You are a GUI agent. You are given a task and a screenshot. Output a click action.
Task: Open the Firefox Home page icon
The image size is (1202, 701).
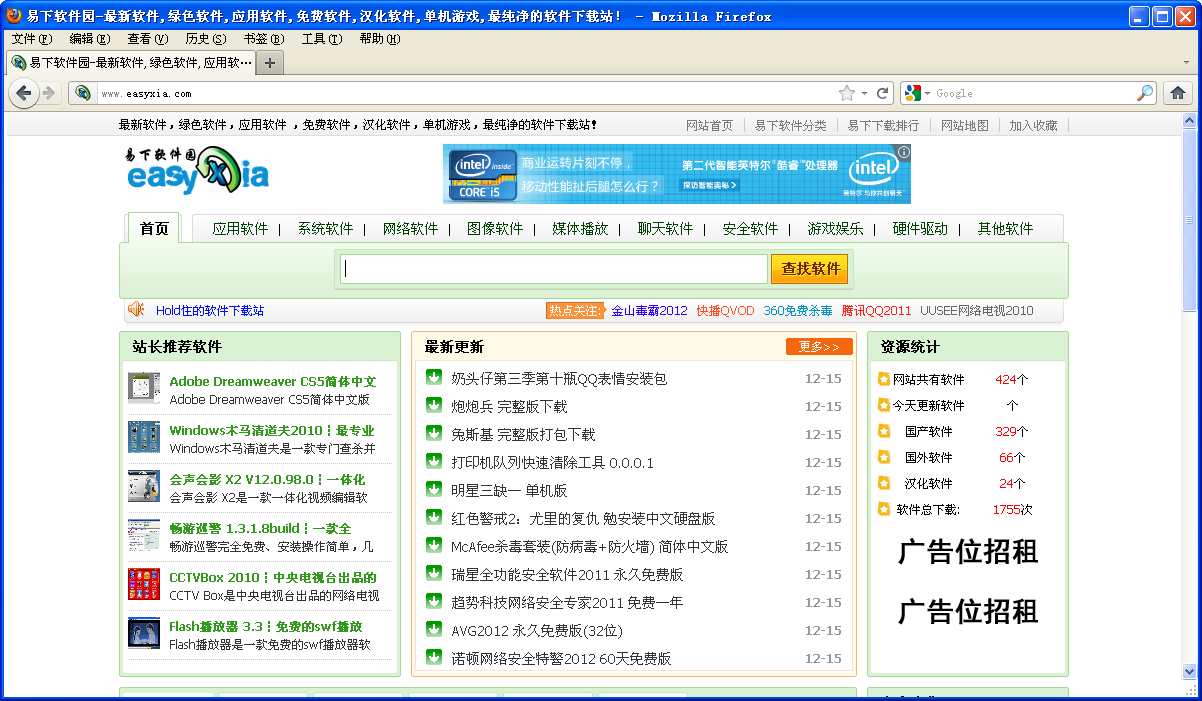[1178, 93]
